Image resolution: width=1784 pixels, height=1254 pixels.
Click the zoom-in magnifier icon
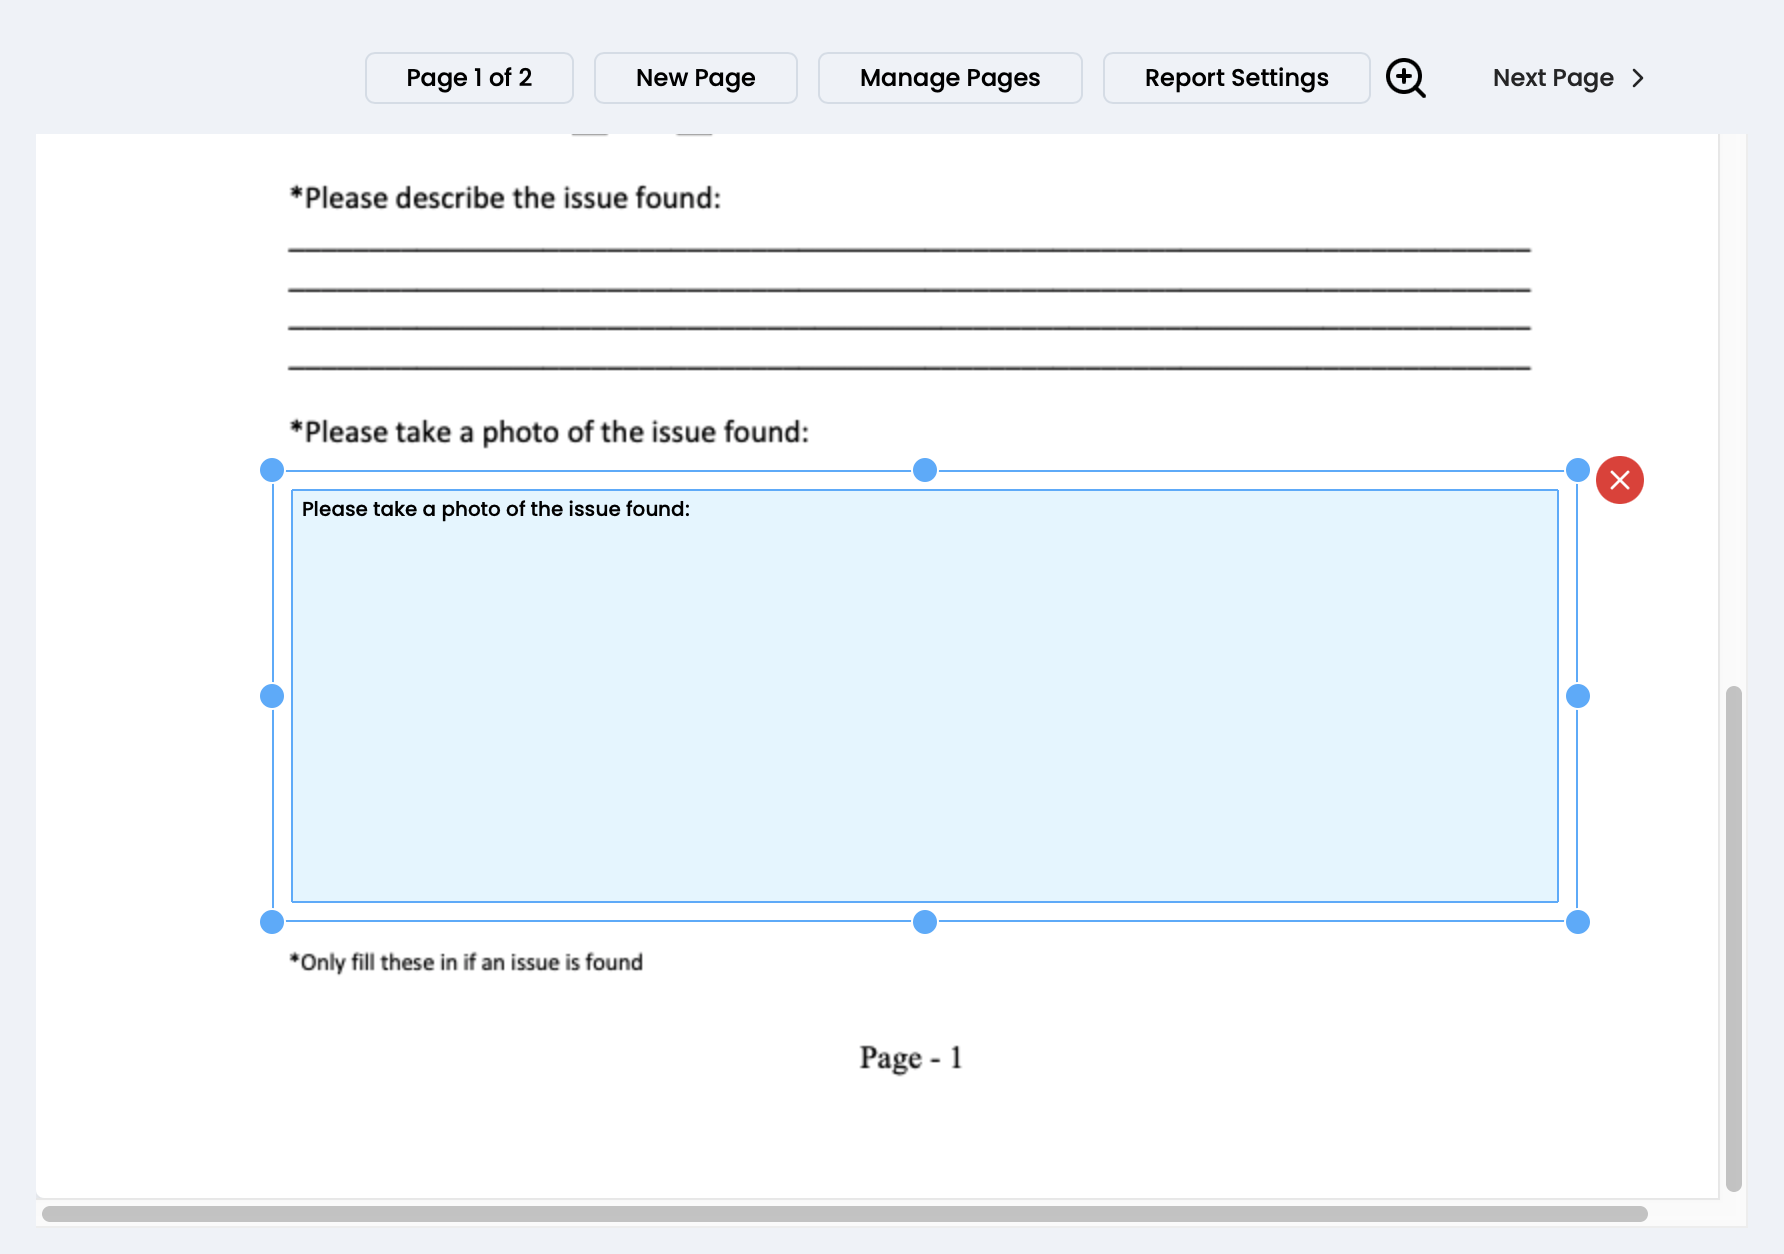[x=1405, y=78]
